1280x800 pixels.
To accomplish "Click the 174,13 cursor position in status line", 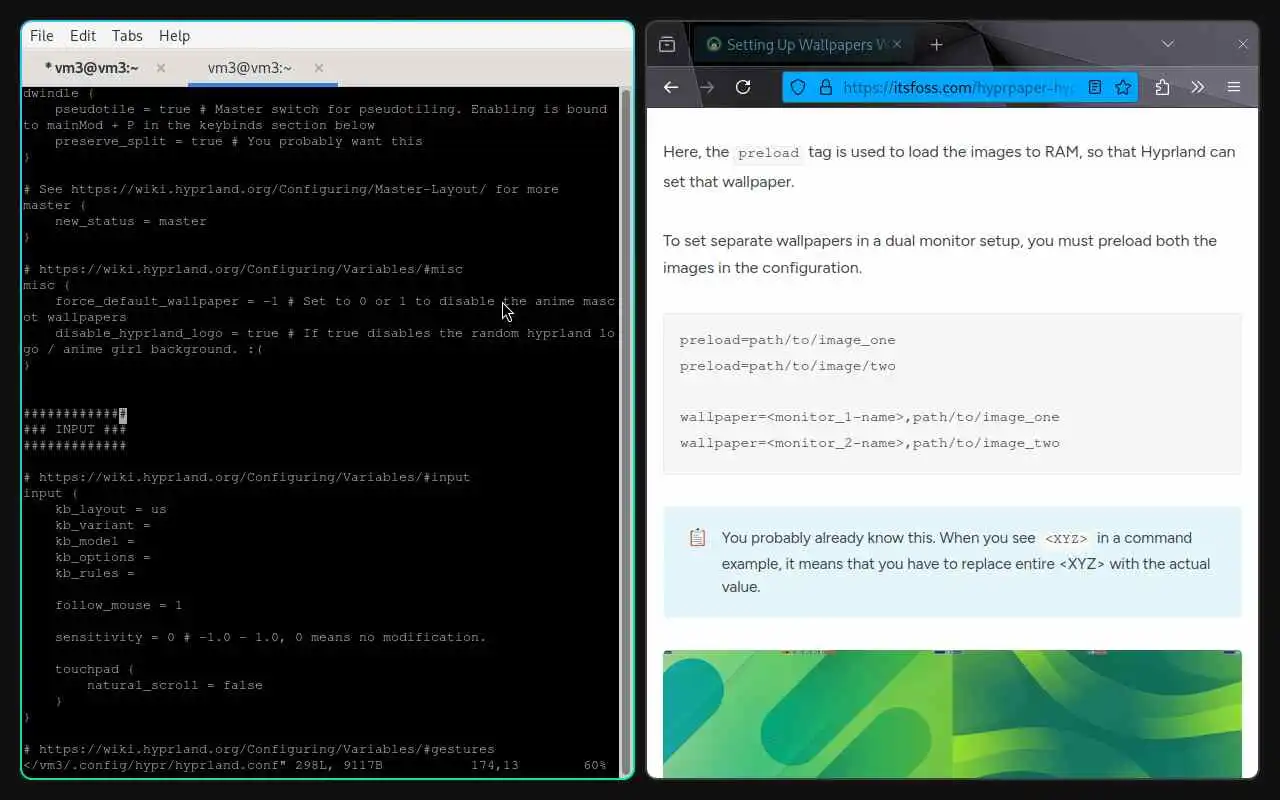I will (494, 765).
